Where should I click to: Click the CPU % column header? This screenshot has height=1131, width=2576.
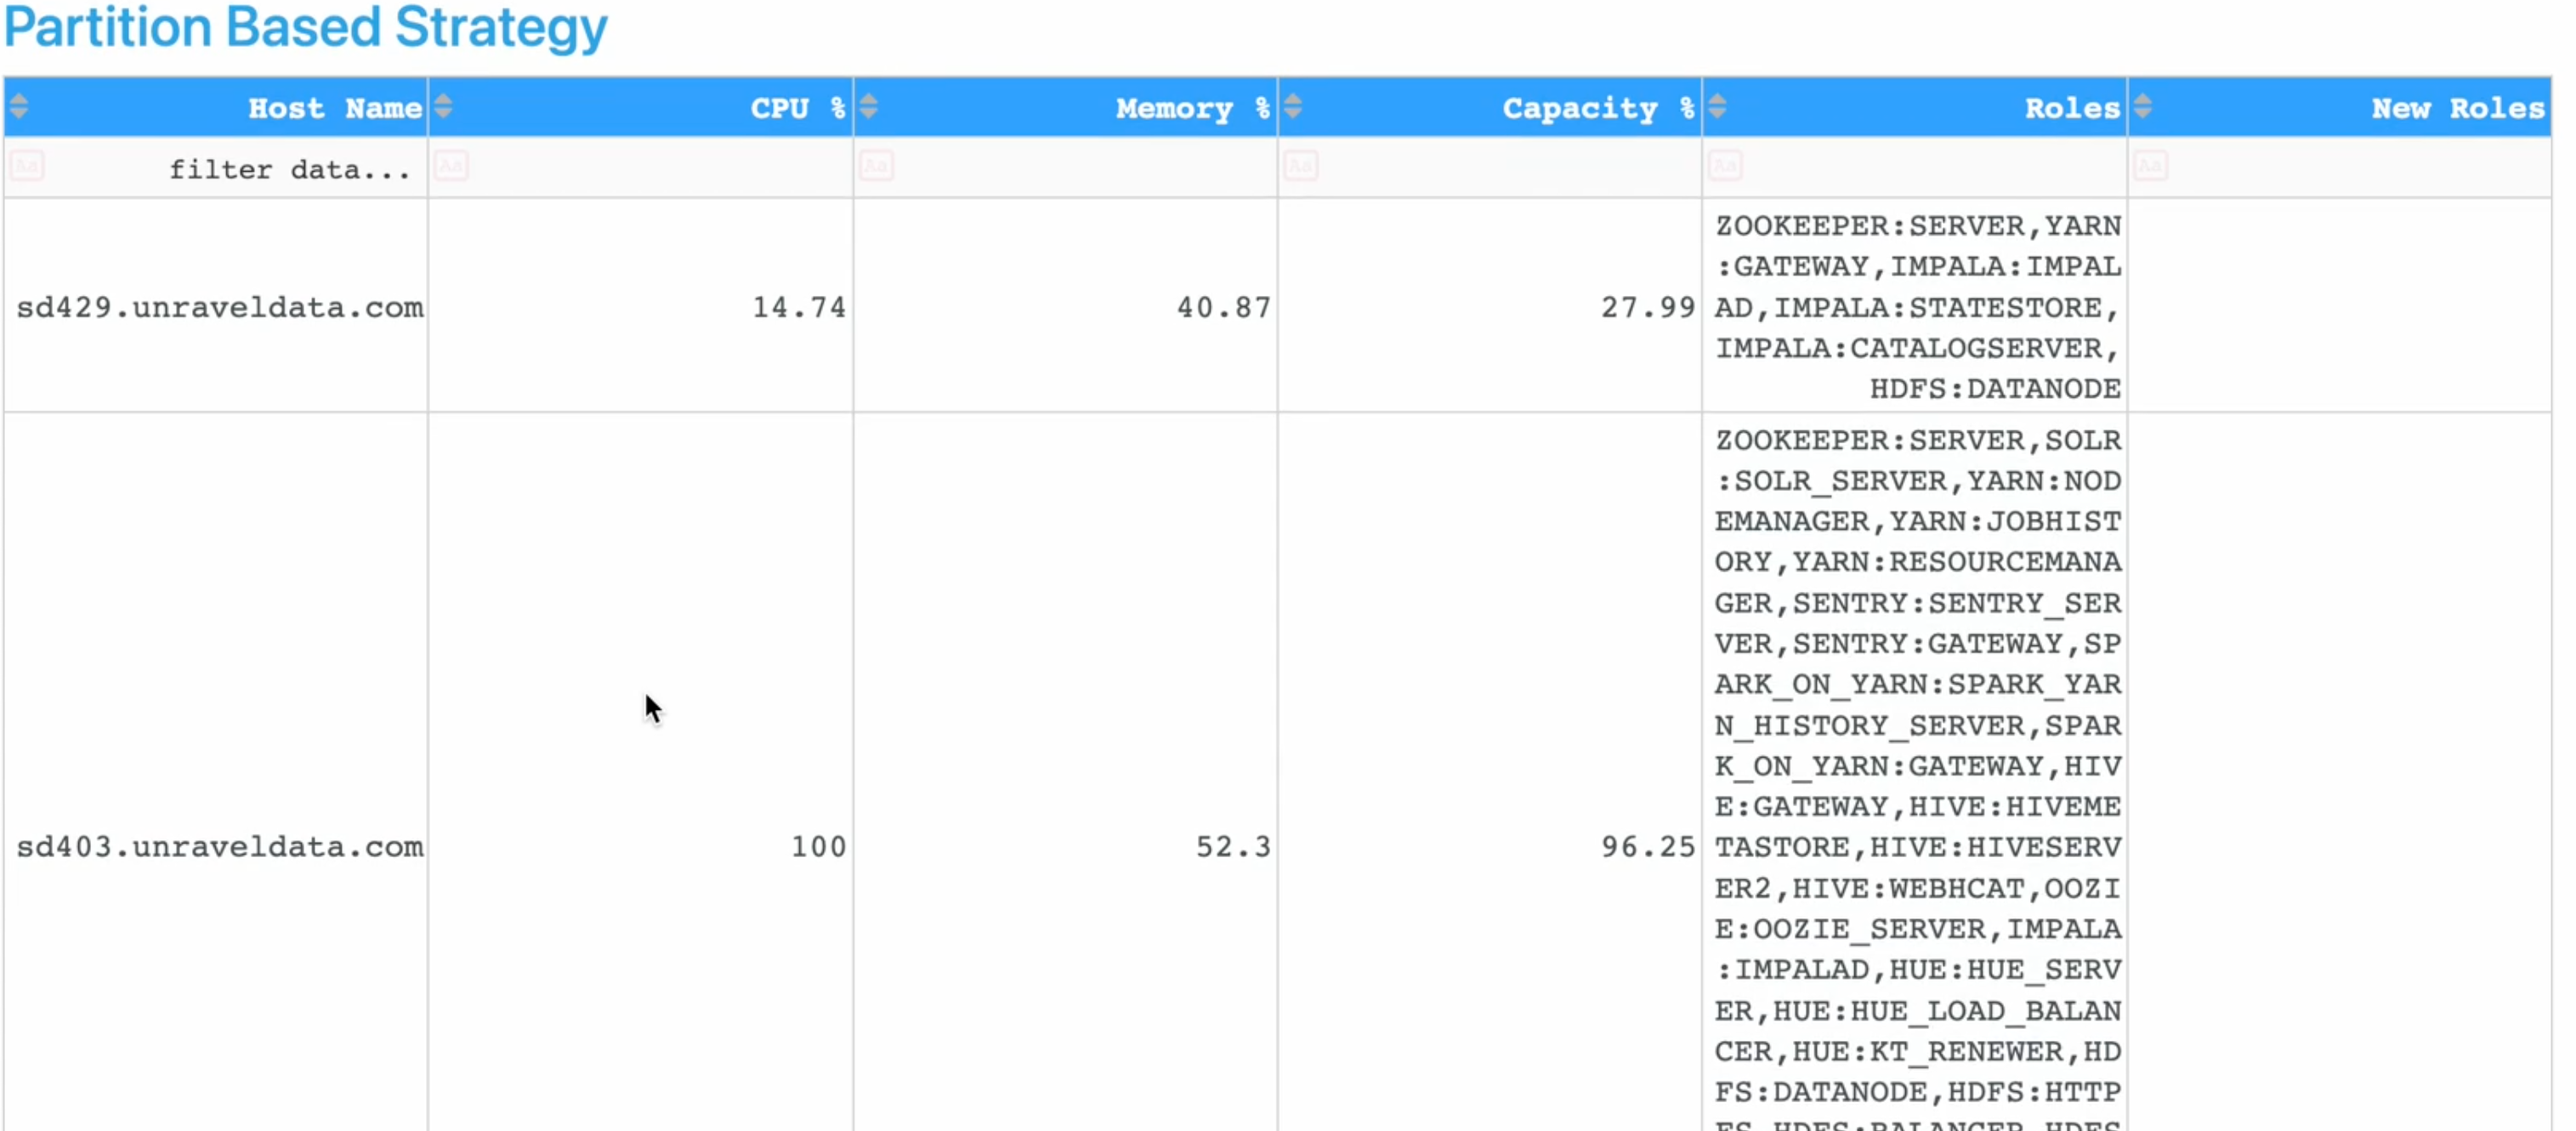click(641, 107)
